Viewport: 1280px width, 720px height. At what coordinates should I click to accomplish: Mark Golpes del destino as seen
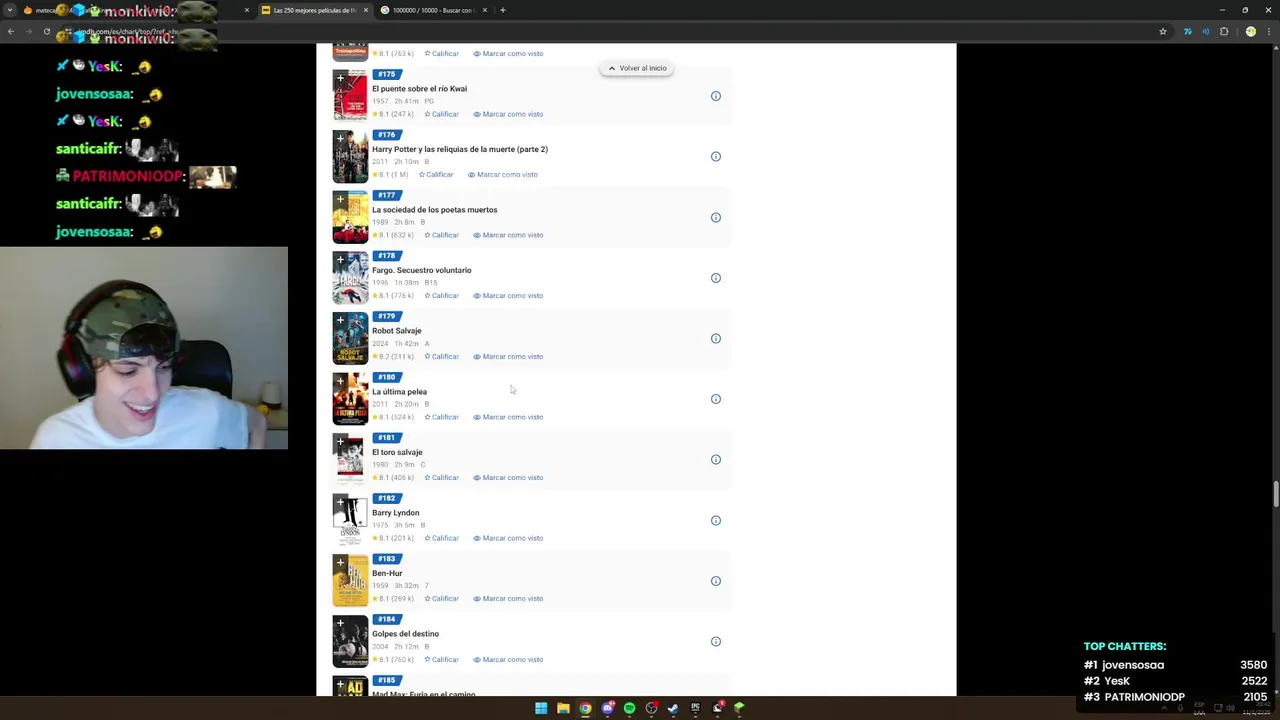508,659
